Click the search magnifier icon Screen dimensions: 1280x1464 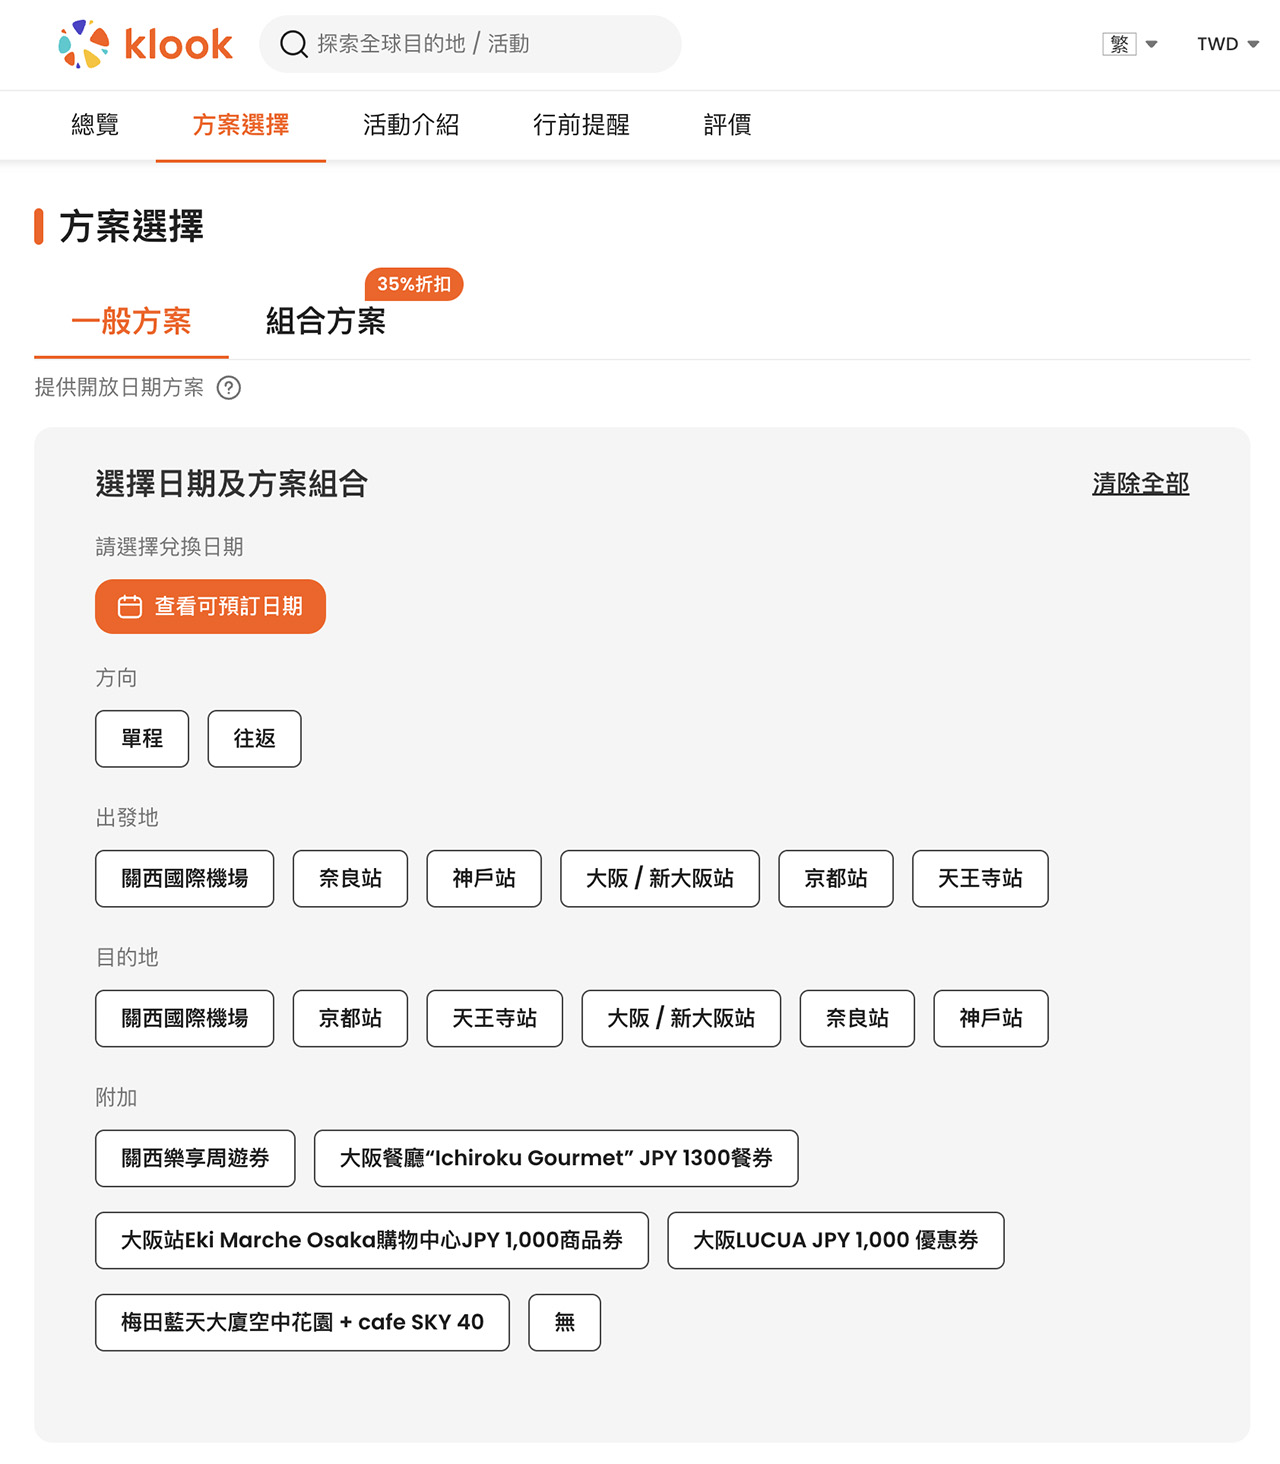click(x=293, y=44)
